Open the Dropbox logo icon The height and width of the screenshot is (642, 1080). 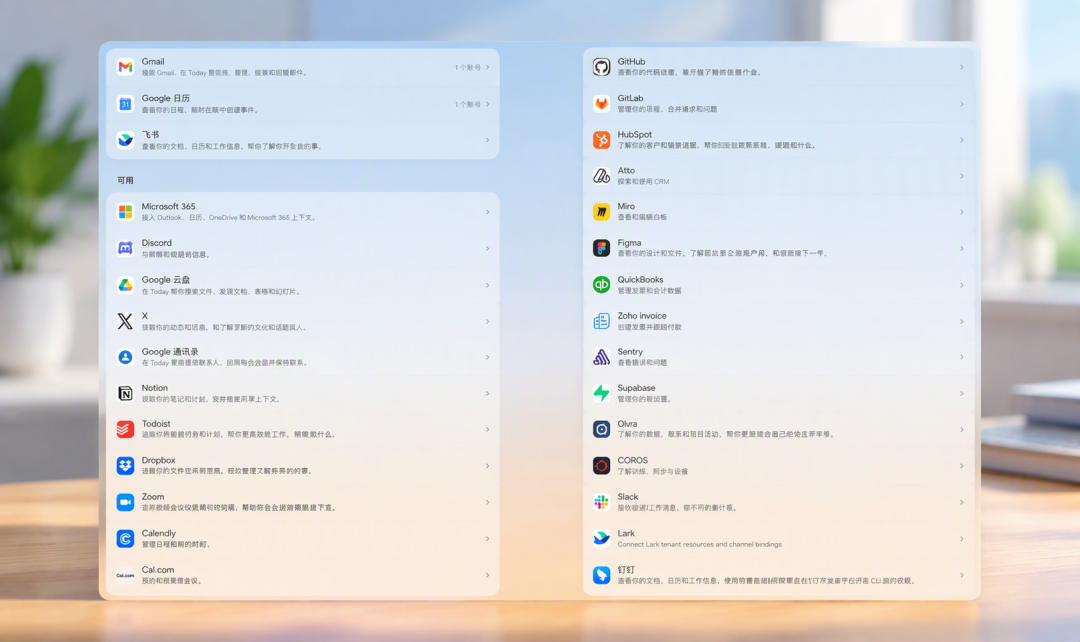coord(125,466)
